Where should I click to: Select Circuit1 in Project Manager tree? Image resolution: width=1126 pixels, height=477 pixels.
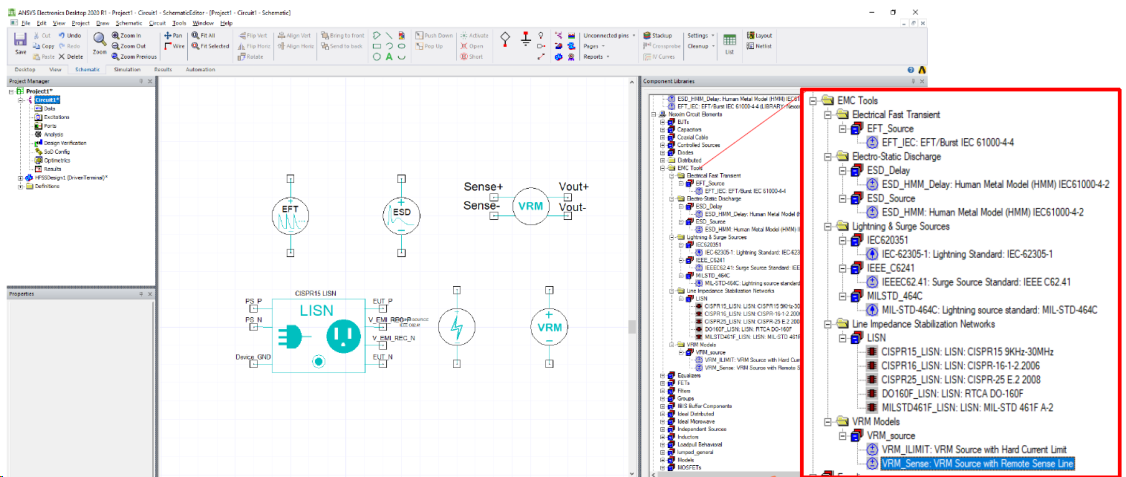[47, 100]
